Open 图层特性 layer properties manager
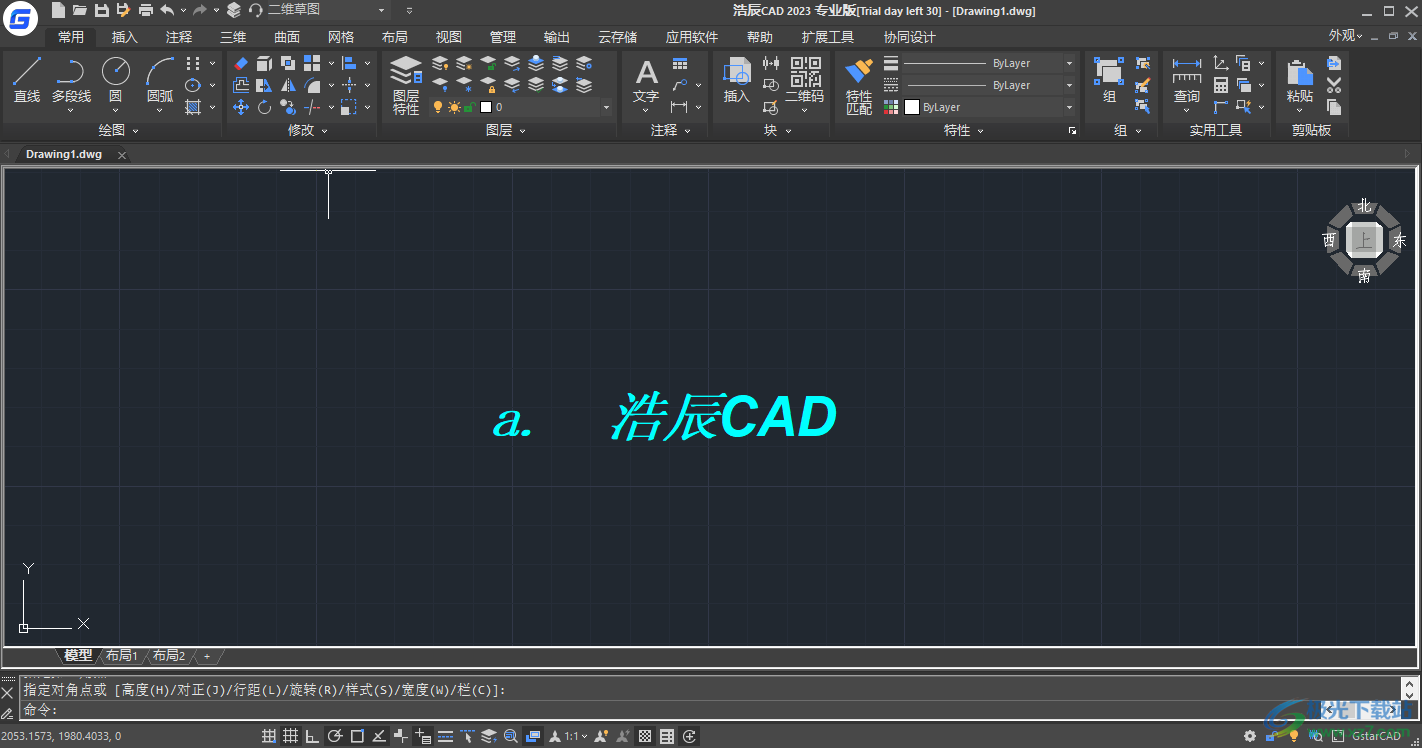The width and height of the screenshot is (1423, 748). tap(406, 85)
